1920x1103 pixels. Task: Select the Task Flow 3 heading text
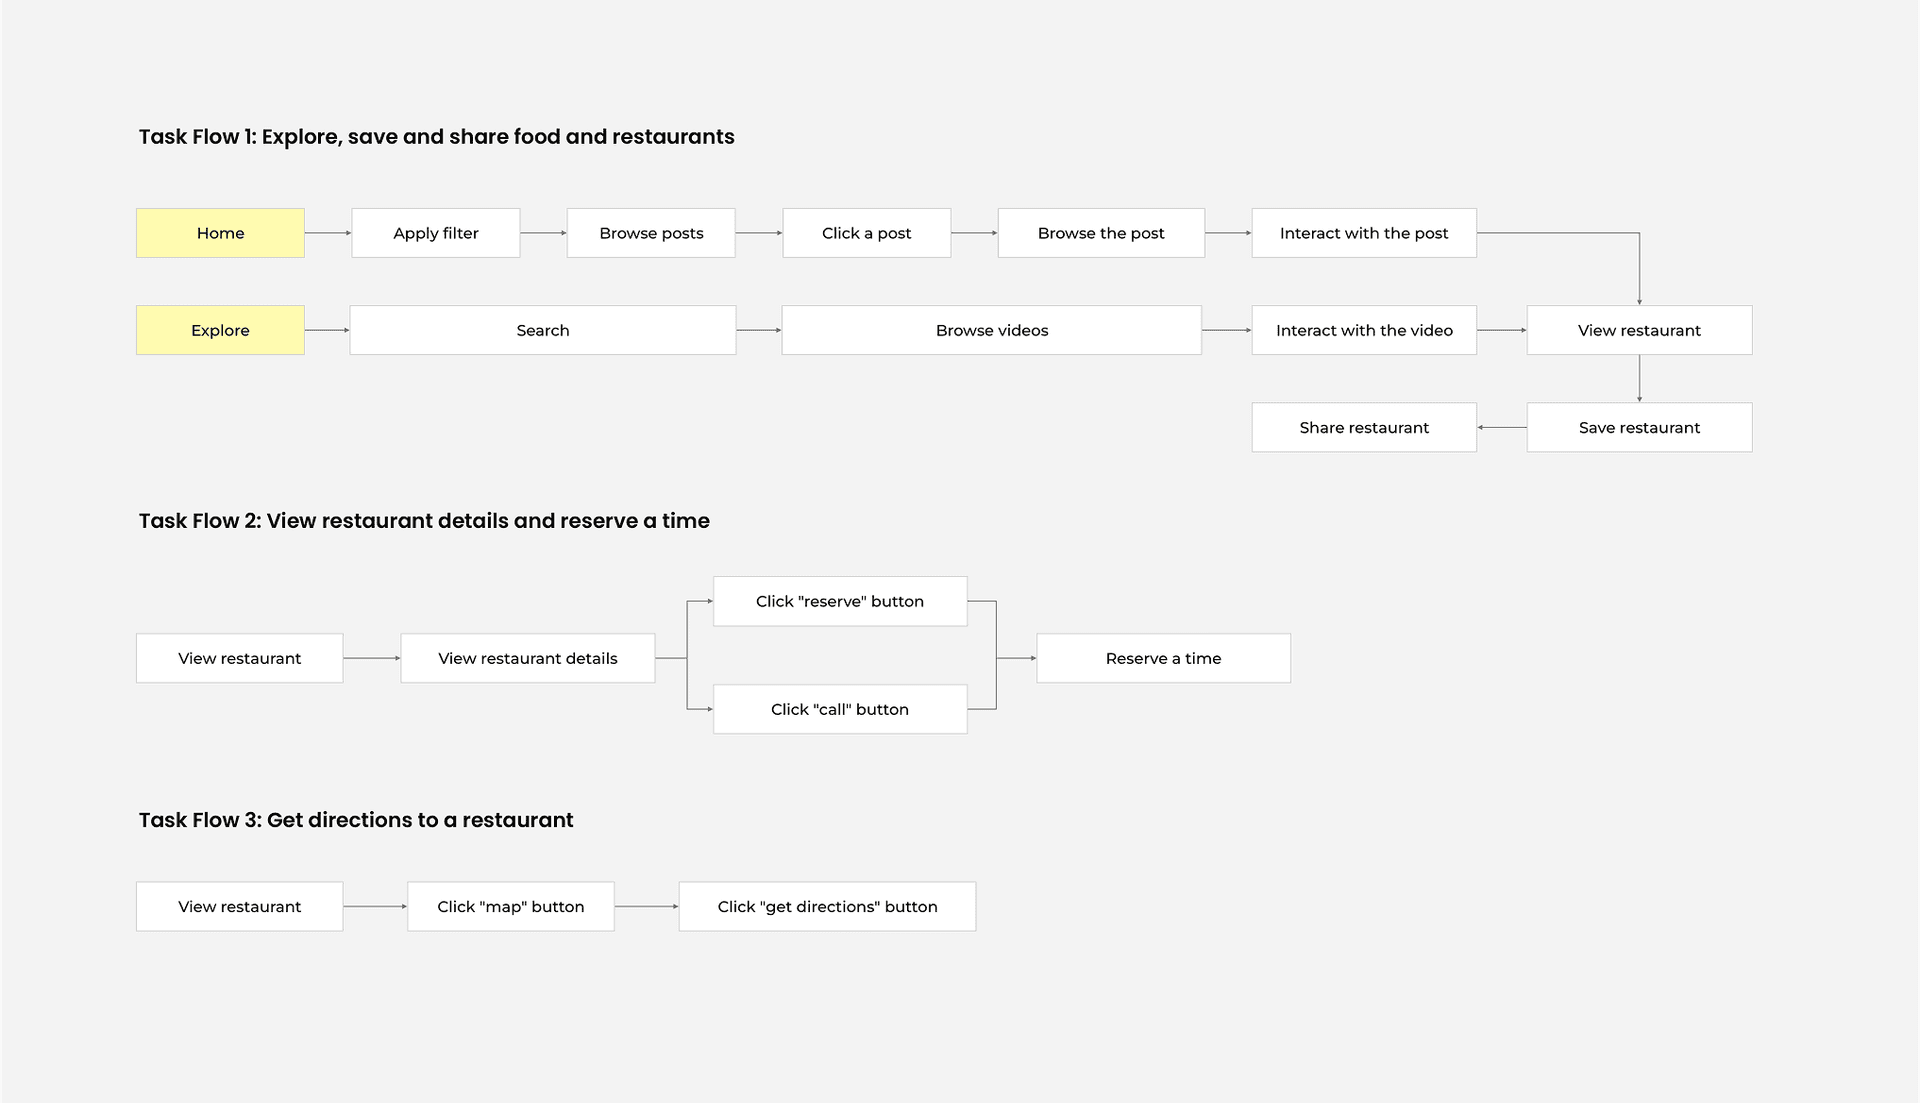pyautogui.click(x=356, y=820)
